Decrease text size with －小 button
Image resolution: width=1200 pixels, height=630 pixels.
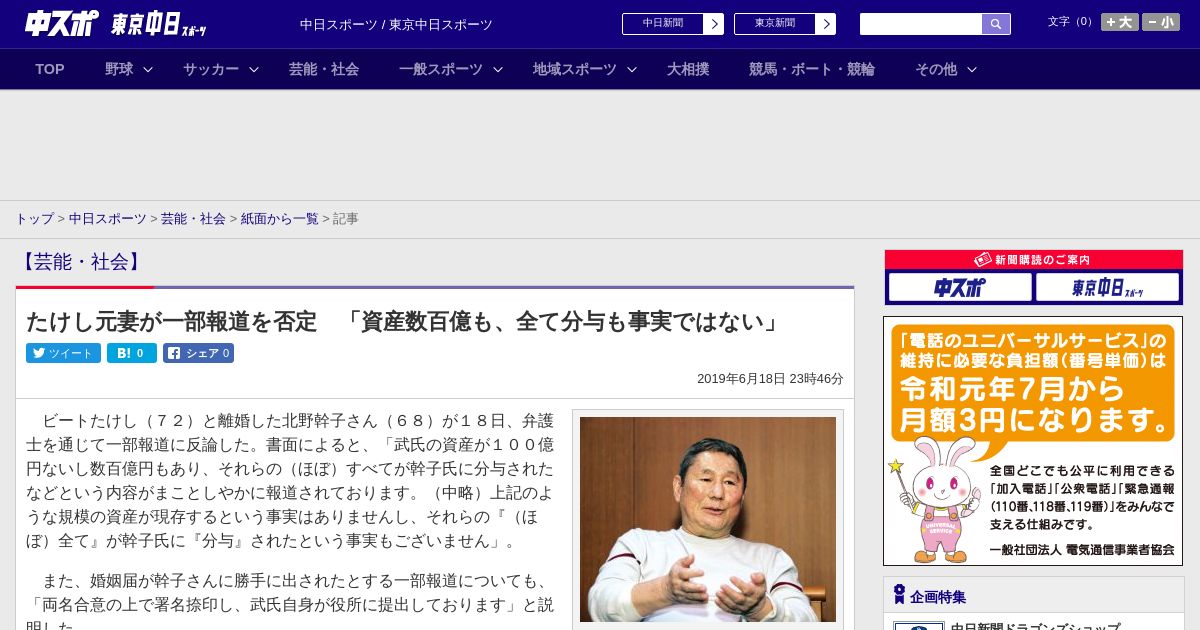1161,22
